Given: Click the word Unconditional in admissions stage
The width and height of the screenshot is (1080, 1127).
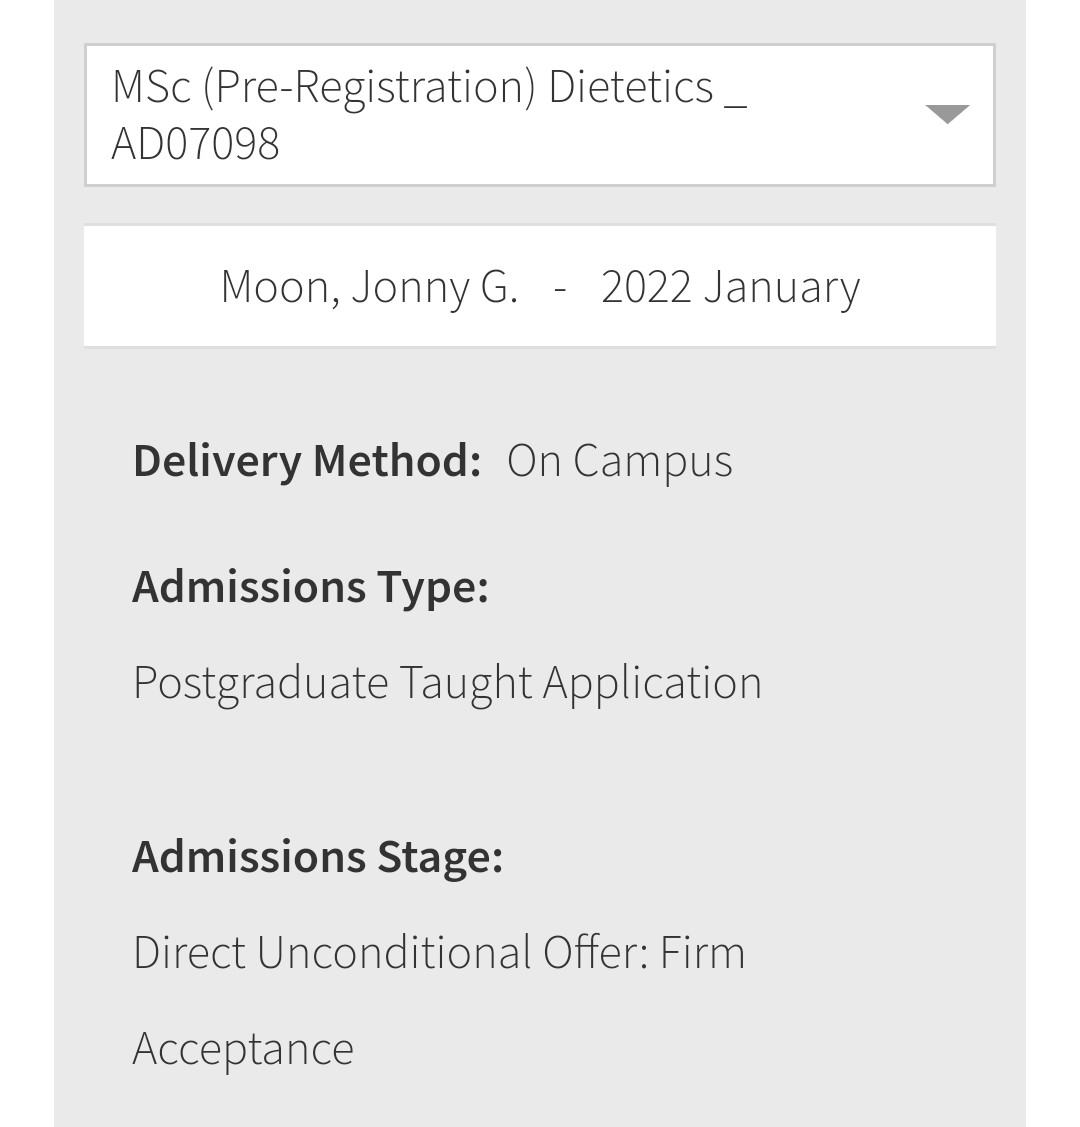Looking at the screenshot, I should pyautogui.click(x=394, y=952).
